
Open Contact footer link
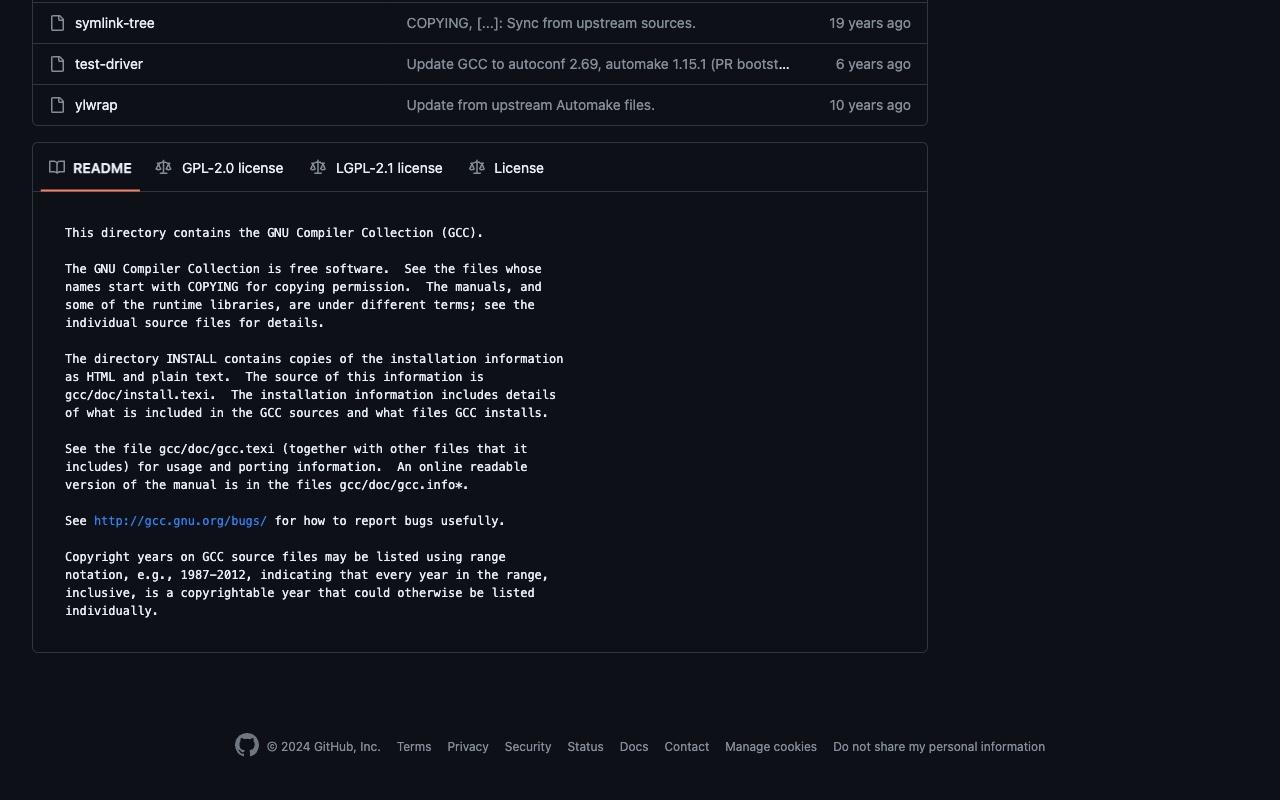tap(687, 747)
